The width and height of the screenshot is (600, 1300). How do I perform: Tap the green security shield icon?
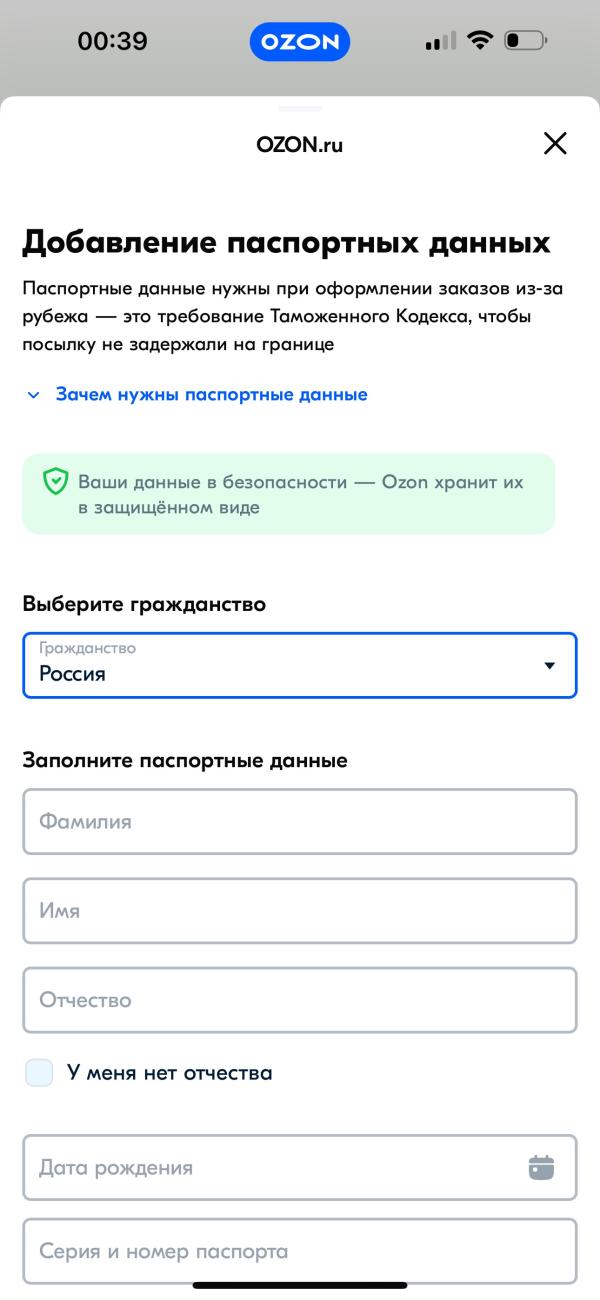[x=55, y=483]
